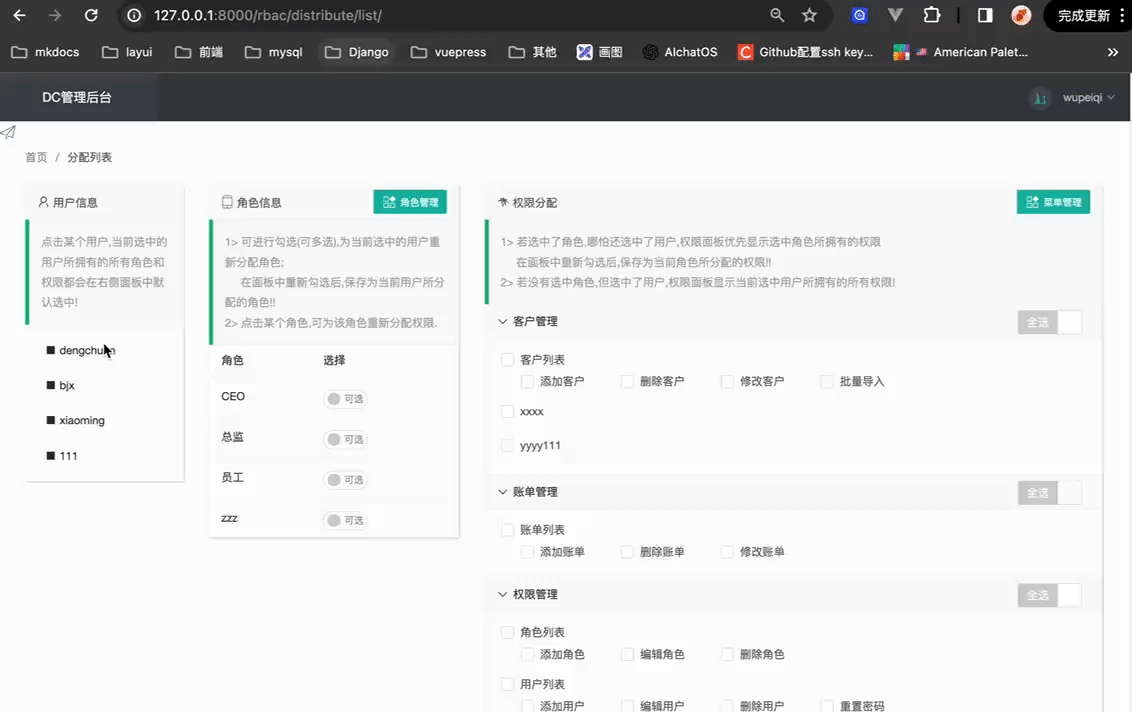1132x712 pixels.
Task: Collapse the 账单管理 section chevron
Action: pos(503,492)
